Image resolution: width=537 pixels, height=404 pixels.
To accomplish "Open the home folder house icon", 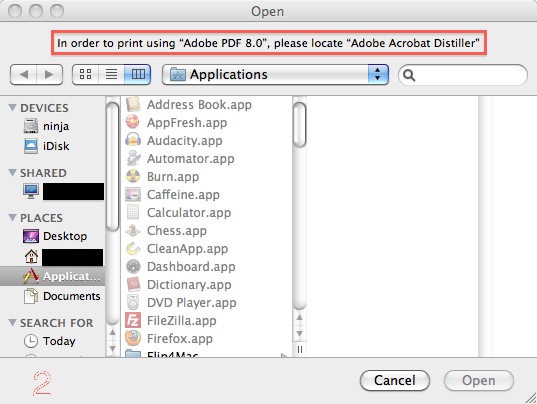I will (31, 256).
